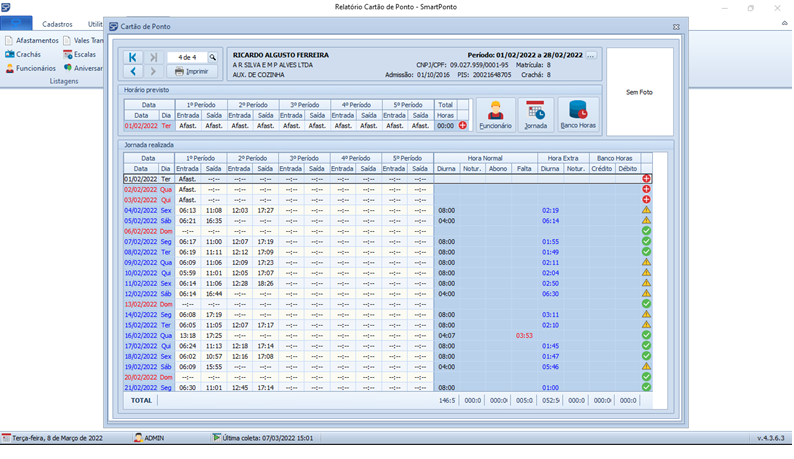
Task: Click warning icon on 04/02/2022 row
Action: (646, 210)
